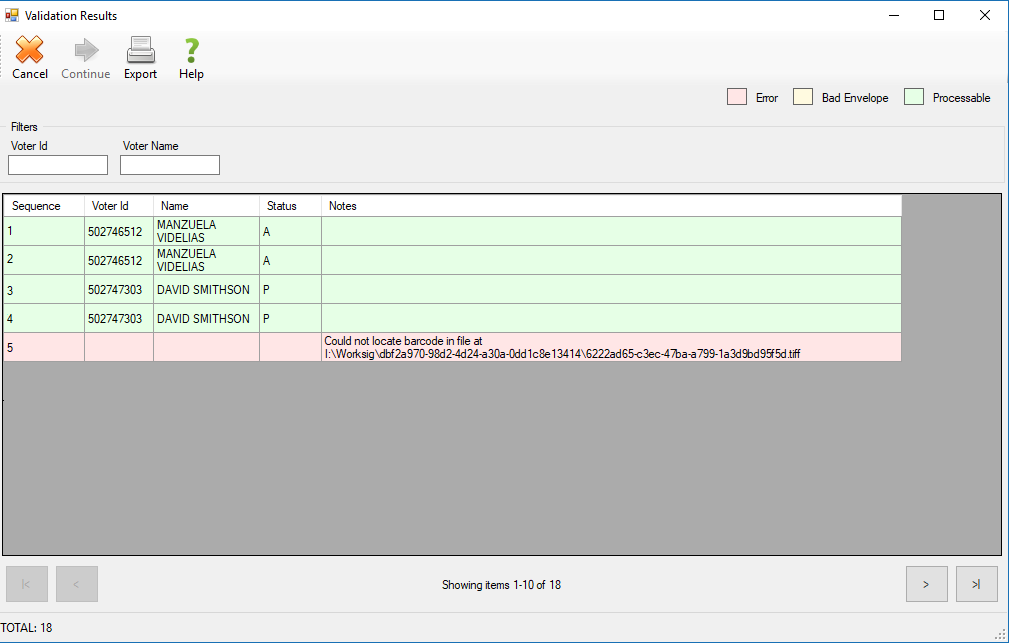Click the Error legend label
Image resolution: width=1009 pixels, height=643 pixels.
pyautogui.click(x=767, y=98)
